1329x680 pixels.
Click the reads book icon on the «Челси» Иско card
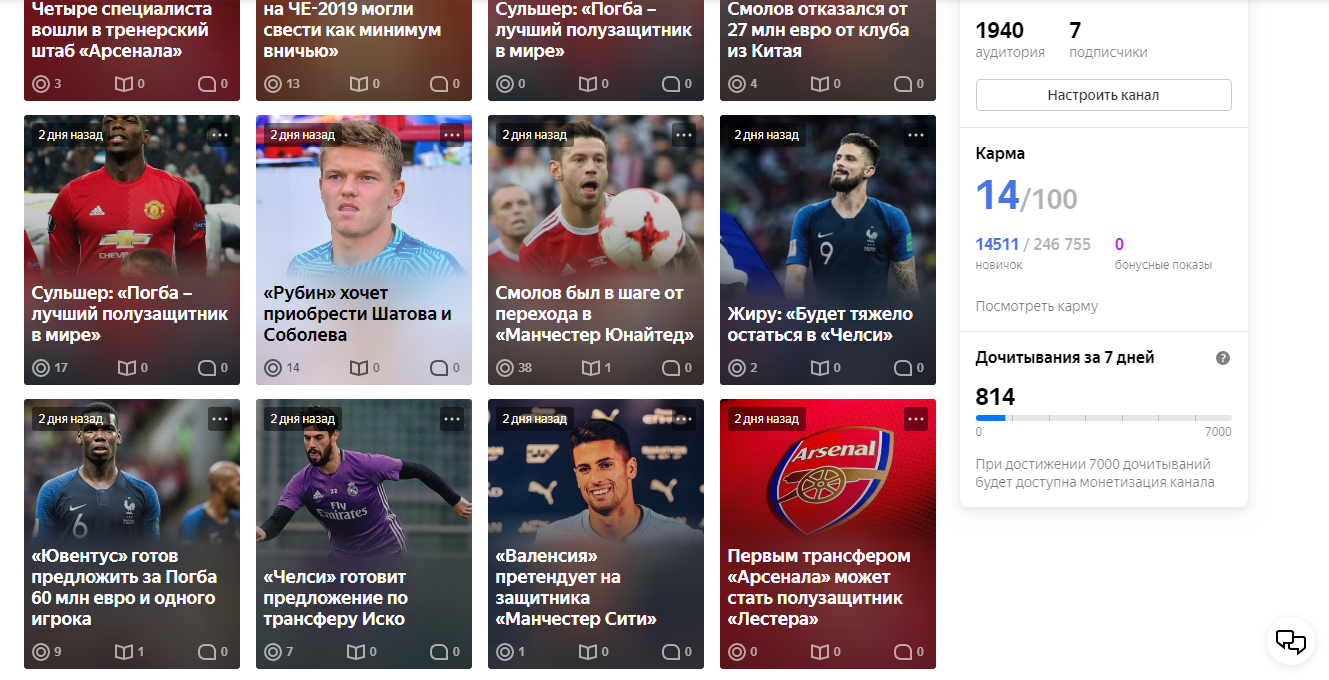click(356, 652)
